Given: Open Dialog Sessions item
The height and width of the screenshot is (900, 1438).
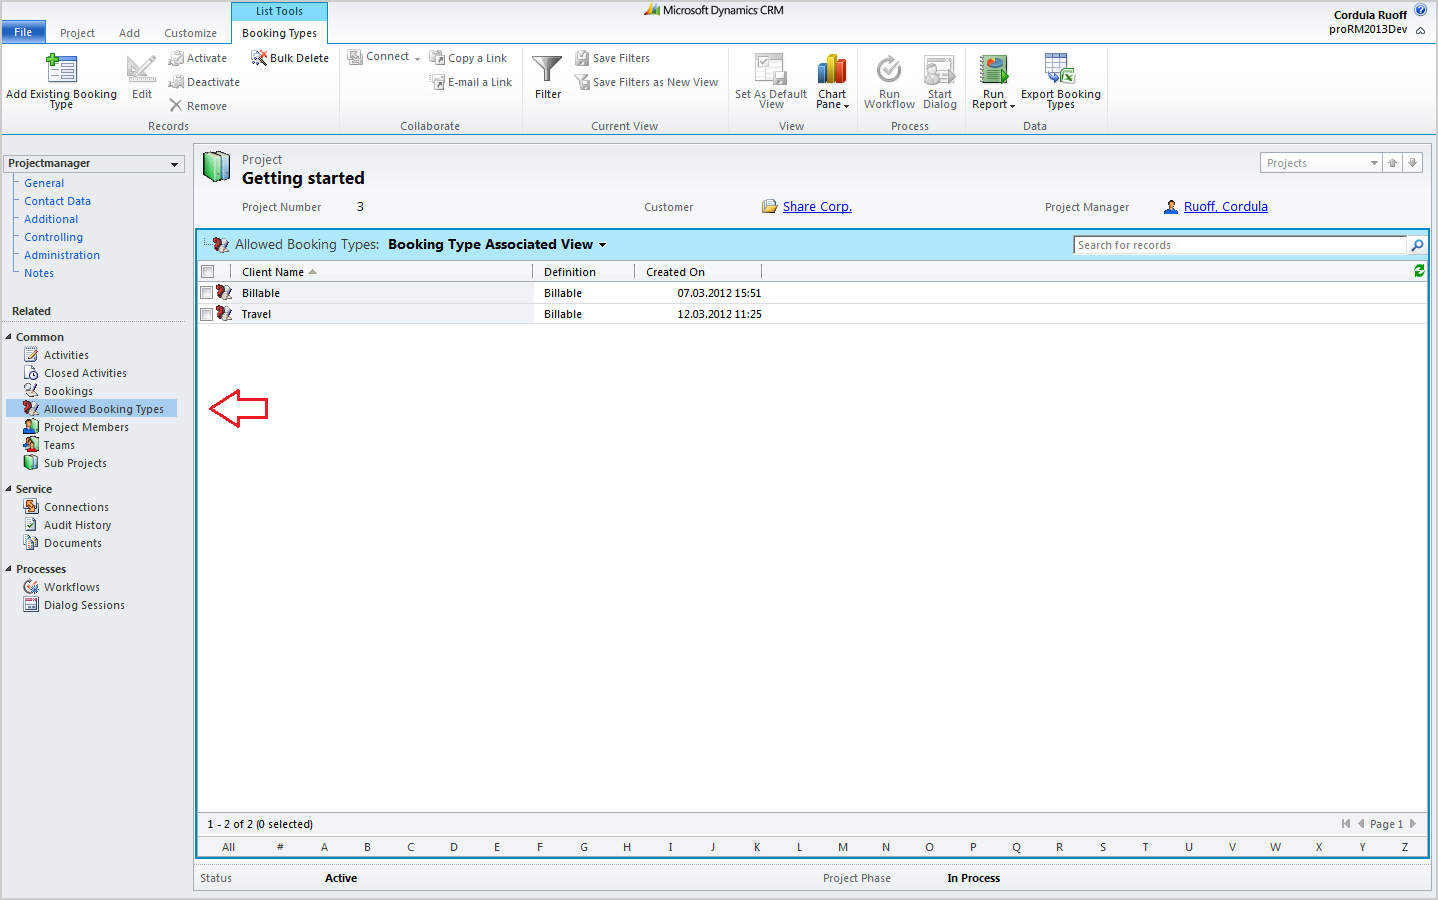Looking at the screenshot, I should pos(84,605).
